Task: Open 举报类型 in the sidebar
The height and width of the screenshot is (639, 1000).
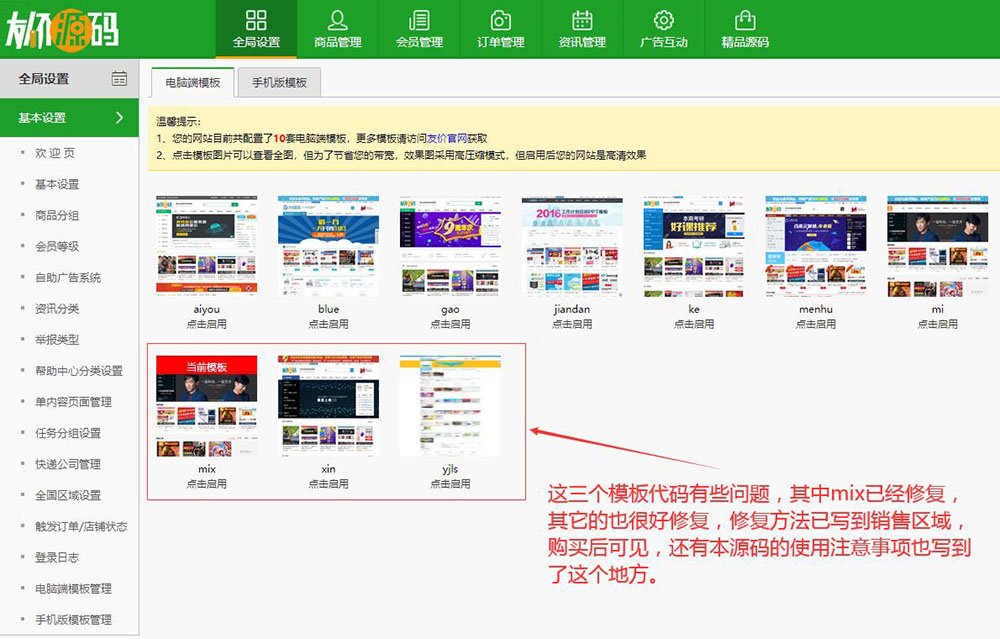Action: click(57, 340)
